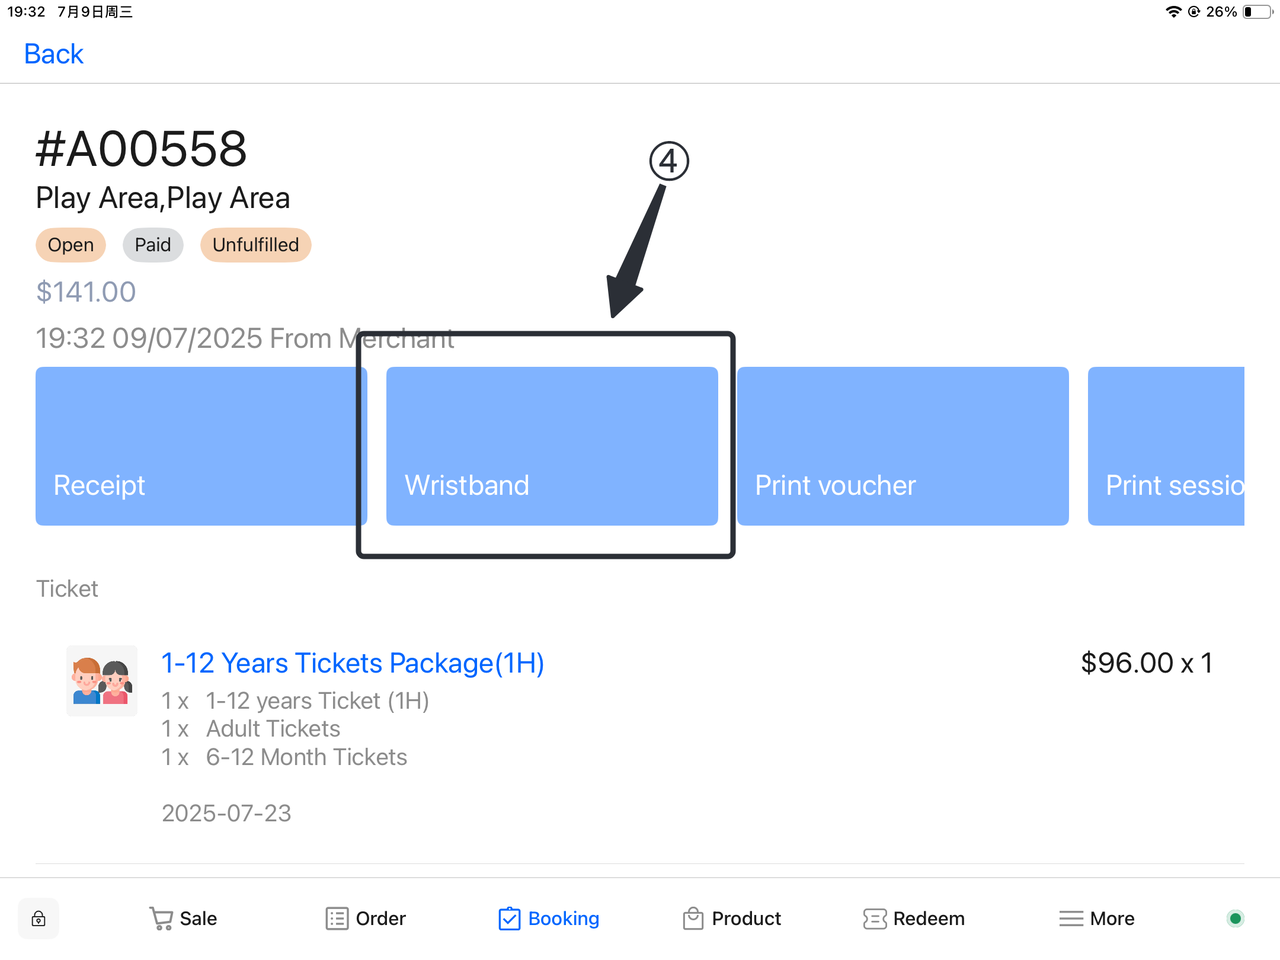The image size is (1280, 960).
Task: Go Back to previous screen
Action: (54, 54)
